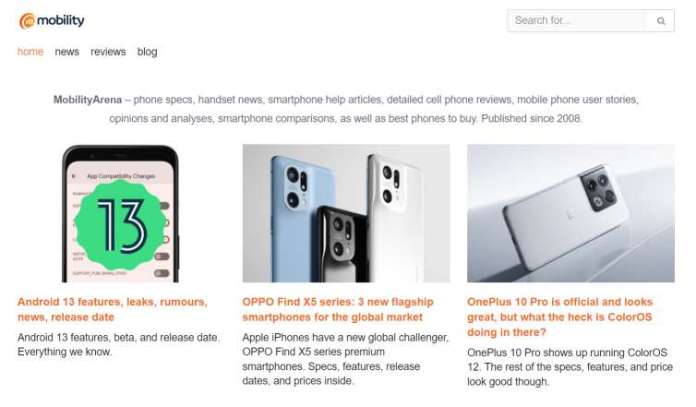The height and width of the screenshot is (407, 696).
Task: Open OPPO Find X5 series headline link
Action: [338, 309]
